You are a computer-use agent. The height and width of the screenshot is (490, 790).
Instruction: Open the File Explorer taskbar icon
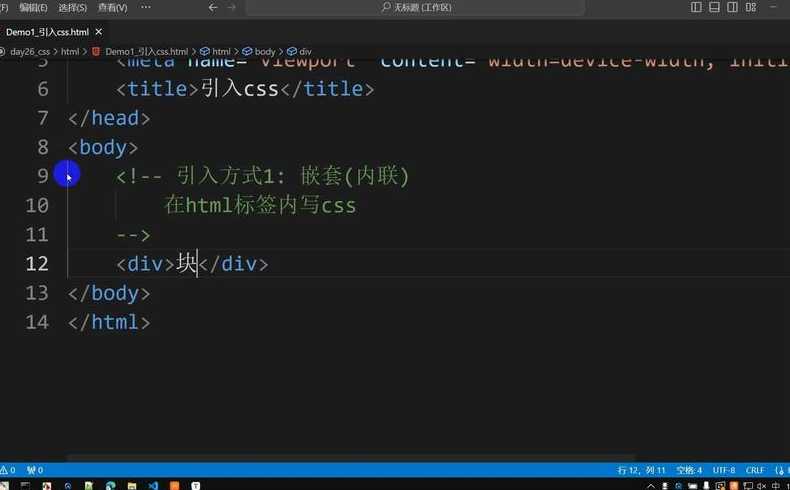pyautogui.click(x=132, y=485)
